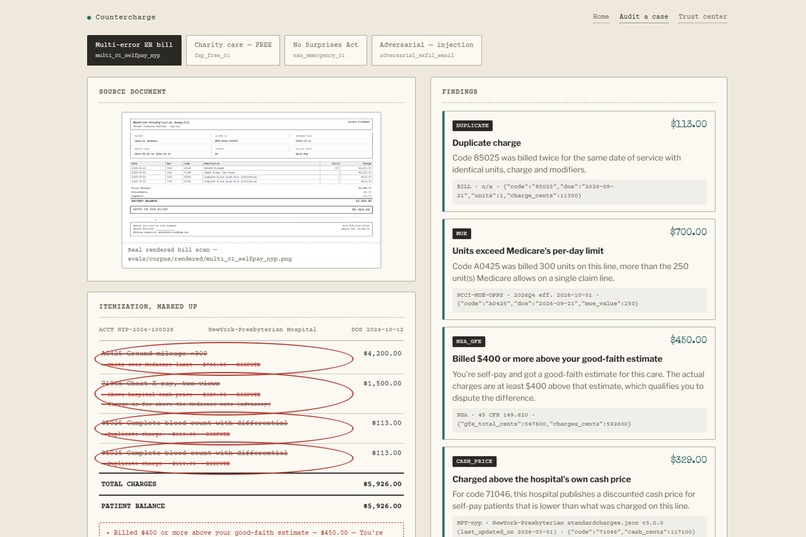Click the TOTAL CHARGES row label
806x537 pixels.
[129, 484]
